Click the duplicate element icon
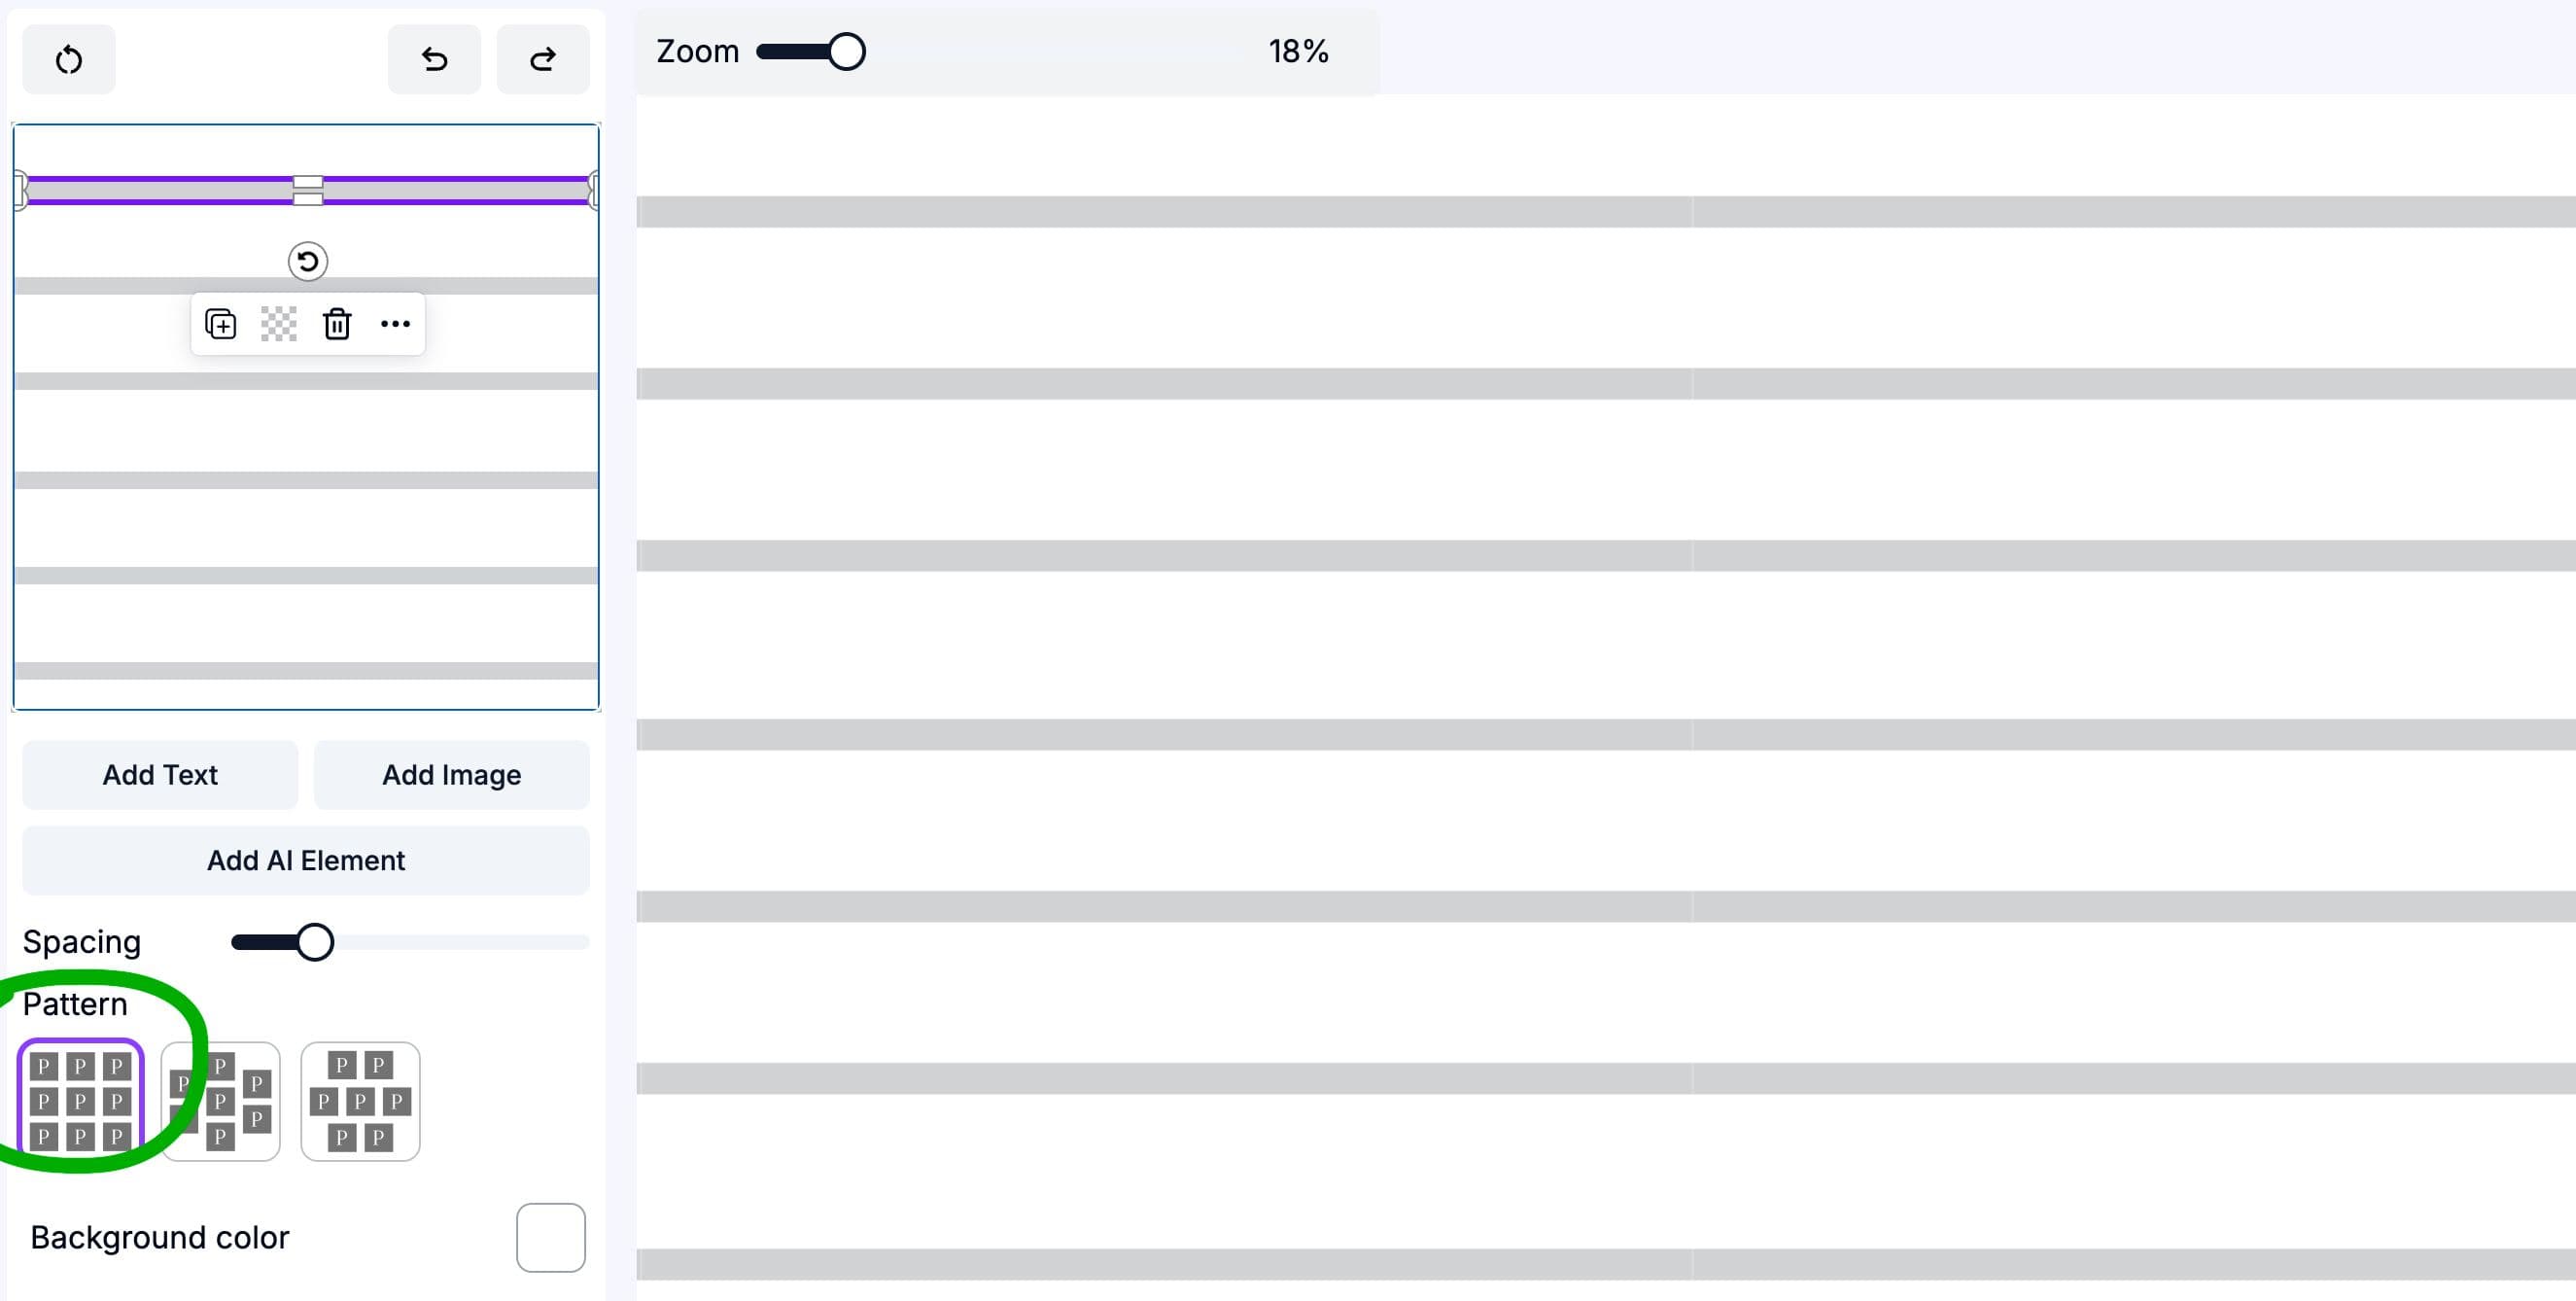2576x1301 pixels. pos(220,324)
